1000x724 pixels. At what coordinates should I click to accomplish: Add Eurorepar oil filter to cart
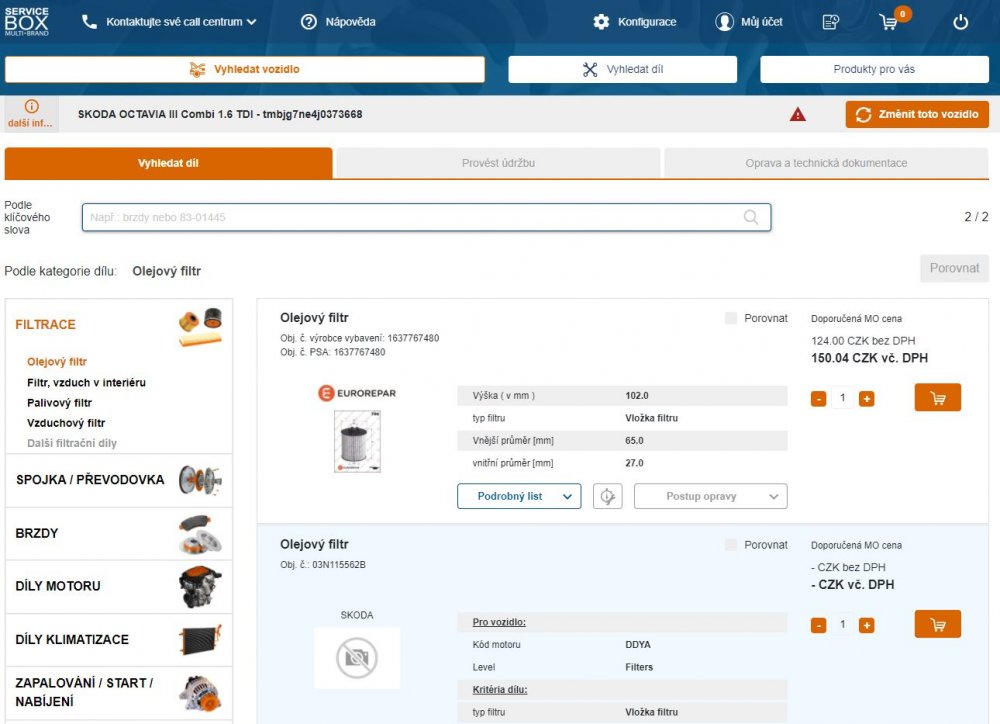click(937, 398)
